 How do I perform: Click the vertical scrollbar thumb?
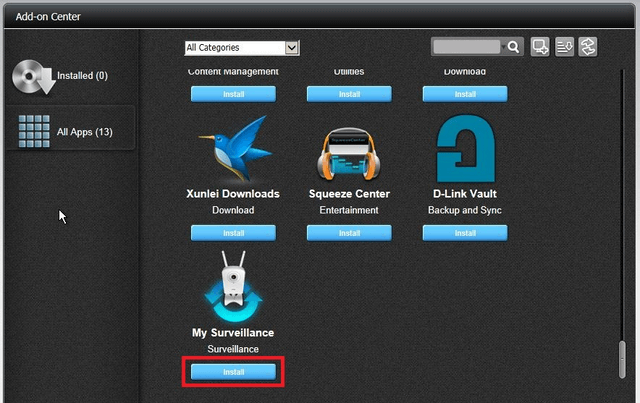pyautogui.click(x=622, y=359)
